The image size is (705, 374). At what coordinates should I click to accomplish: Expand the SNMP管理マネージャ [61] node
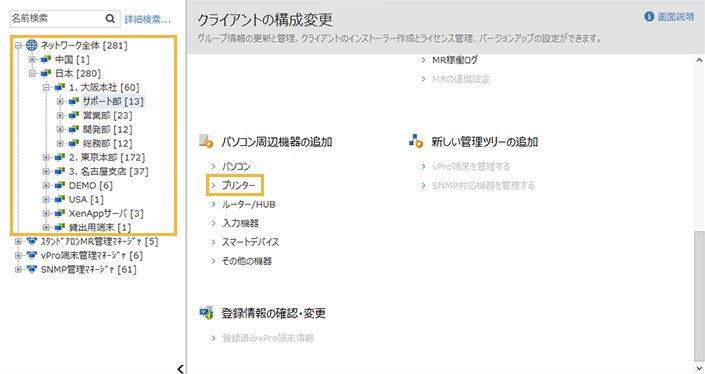click(x=18, y=269)
